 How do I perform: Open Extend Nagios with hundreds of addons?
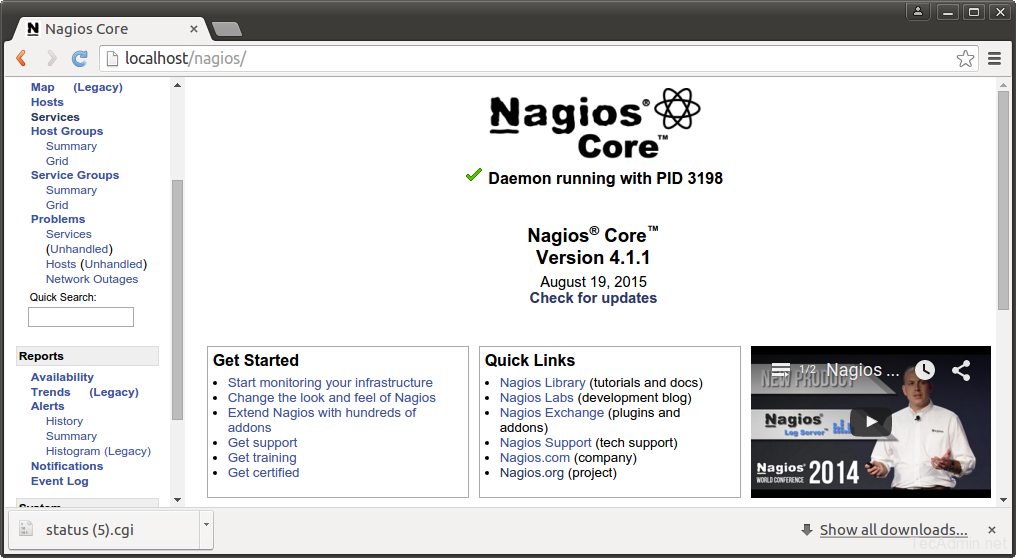coord(322,420)
